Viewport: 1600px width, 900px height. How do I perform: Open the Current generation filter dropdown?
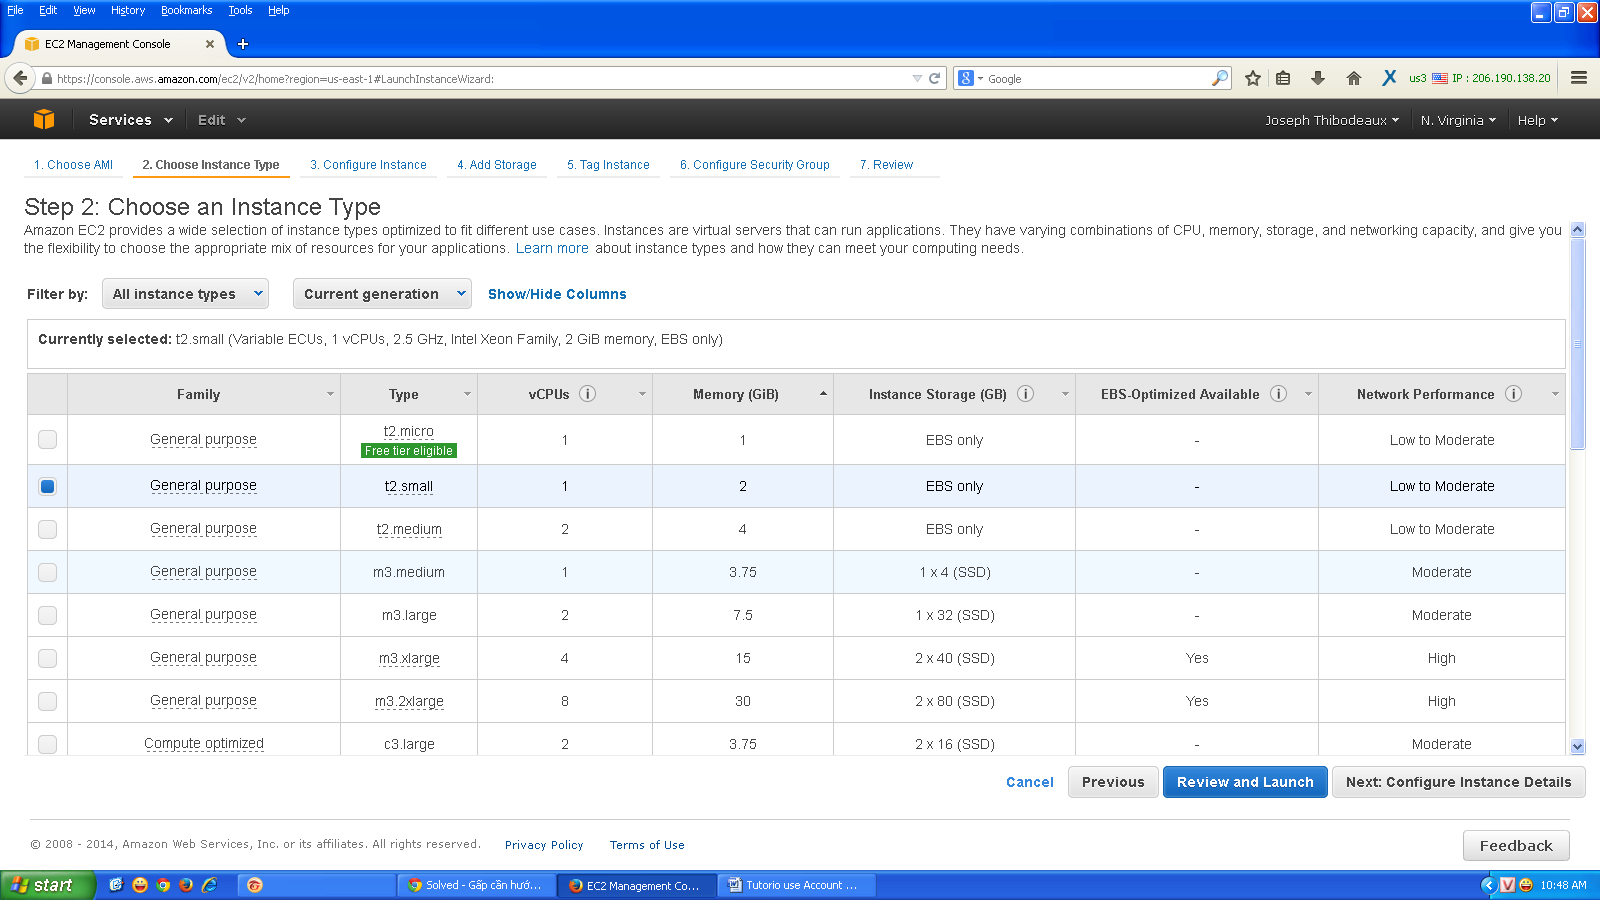382,294
